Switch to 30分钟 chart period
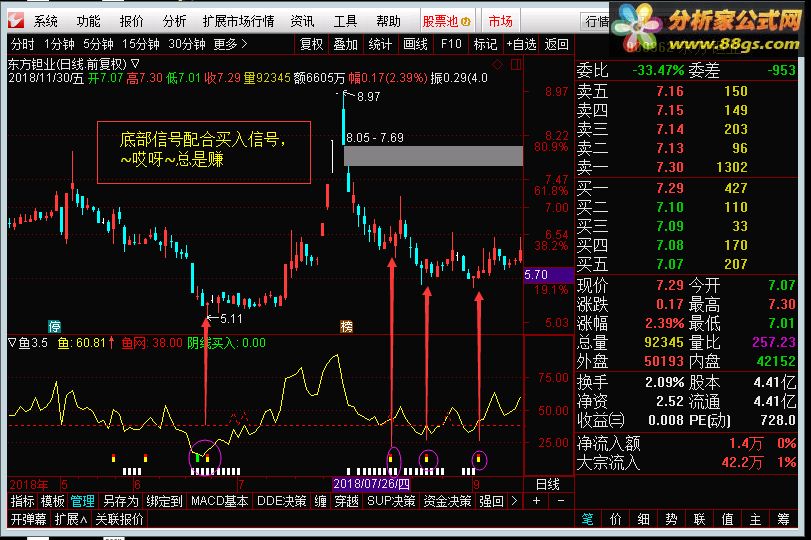 187,44
